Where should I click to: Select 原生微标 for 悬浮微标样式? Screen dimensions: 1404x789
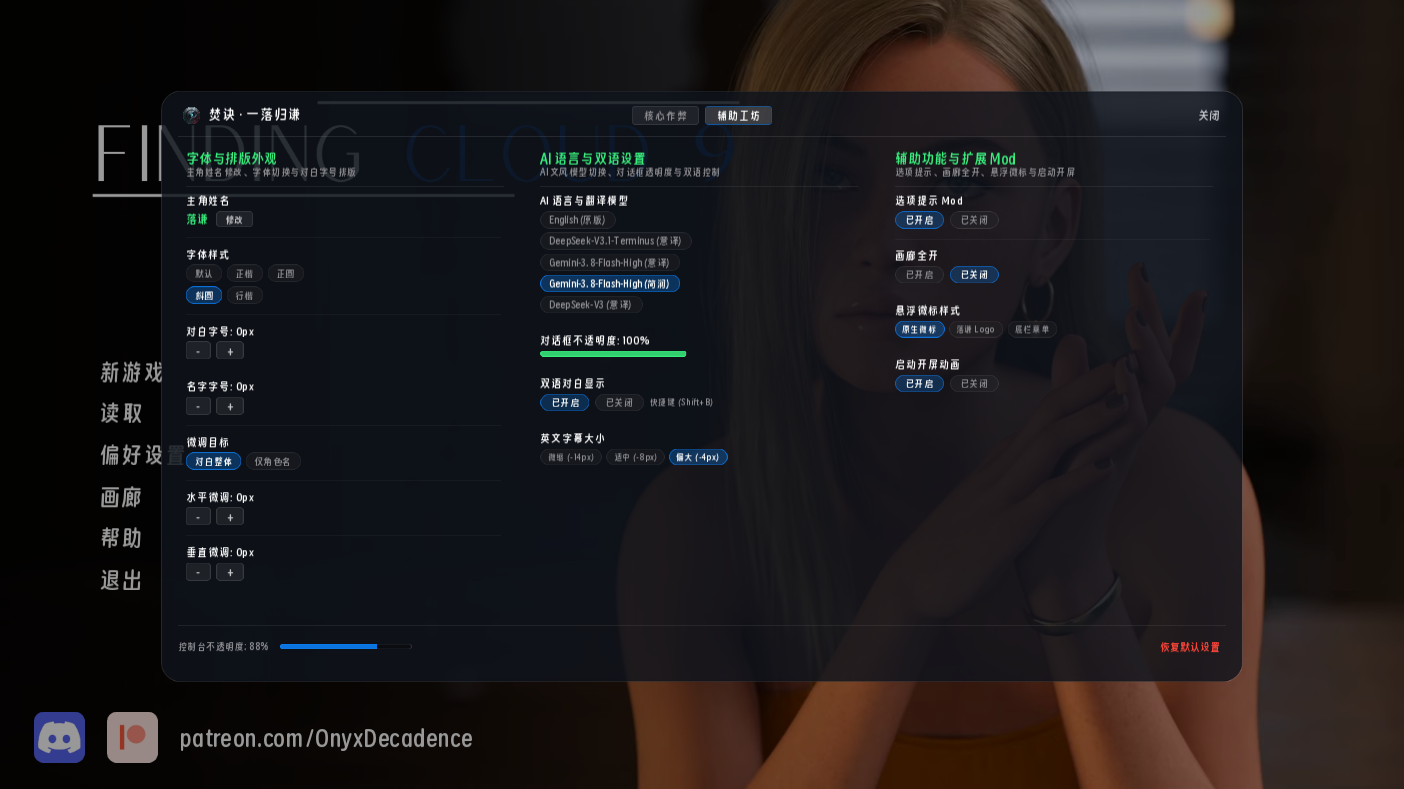pos(920,329)
